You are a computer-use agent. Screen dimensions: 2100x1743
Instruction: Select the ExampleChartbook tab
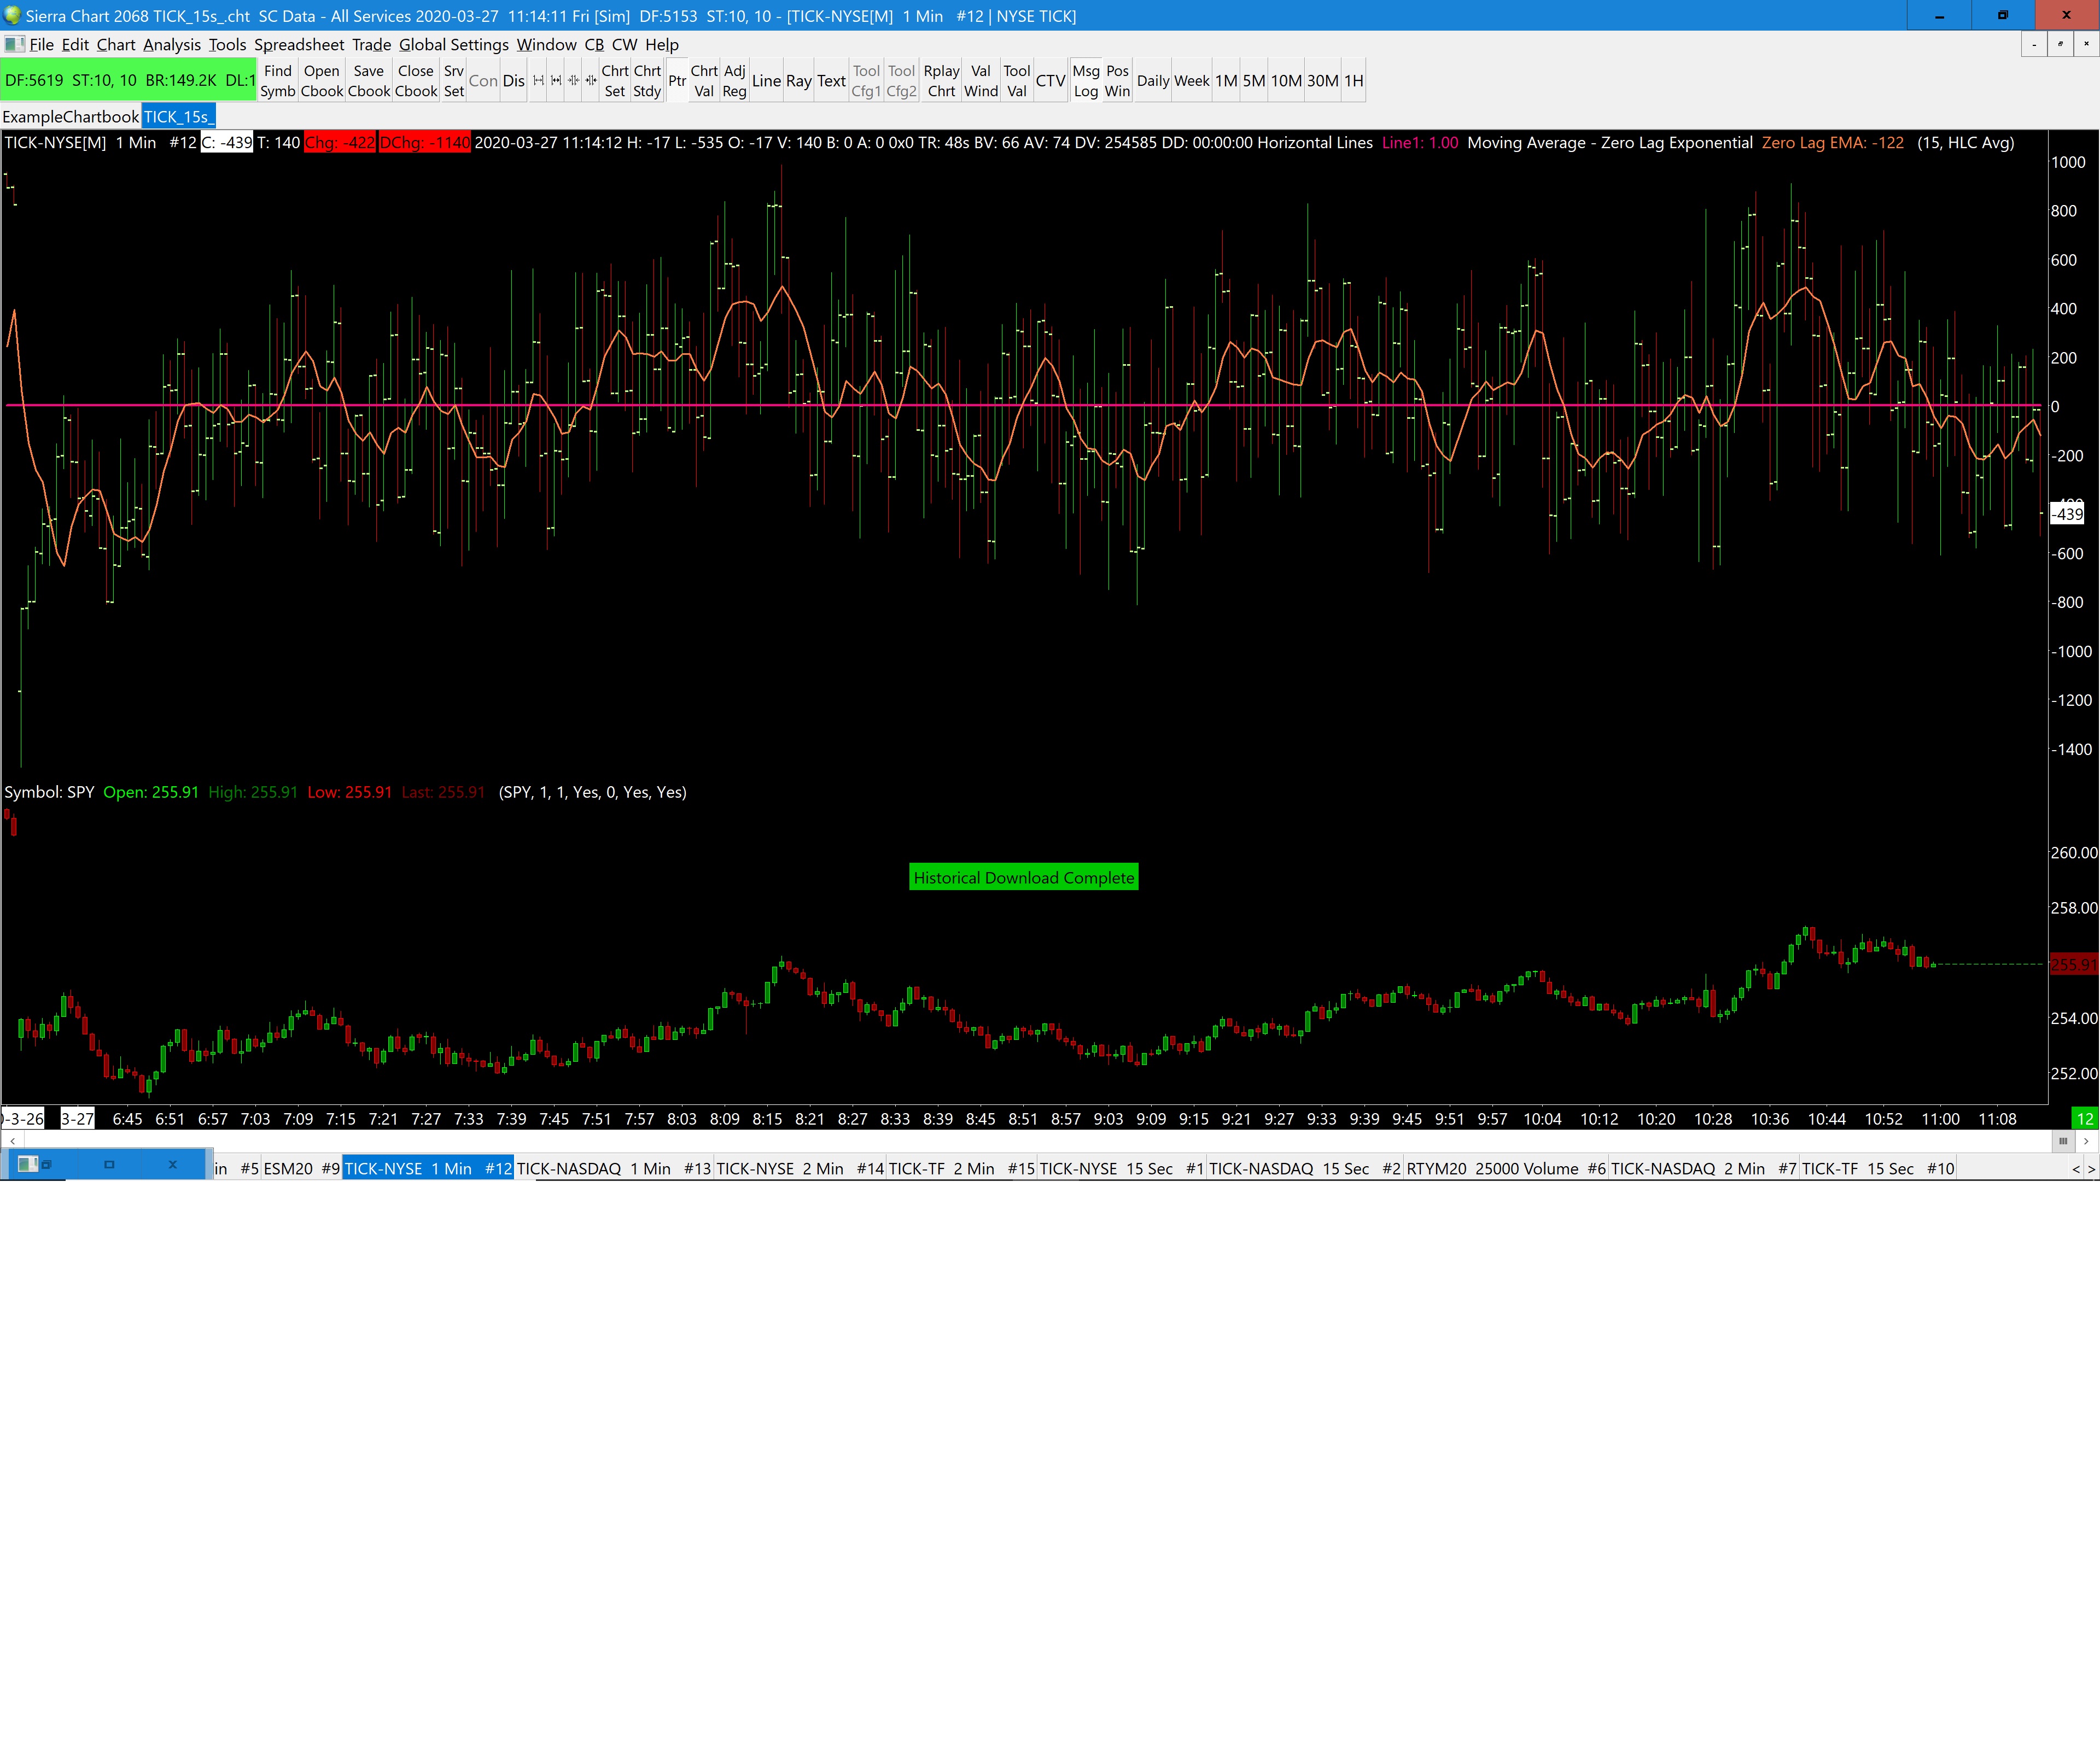[70, 117]
